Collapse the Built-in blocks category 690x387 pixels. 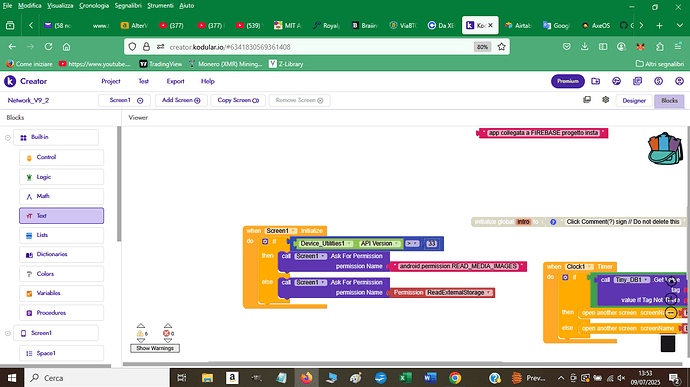tap(7, 137)
